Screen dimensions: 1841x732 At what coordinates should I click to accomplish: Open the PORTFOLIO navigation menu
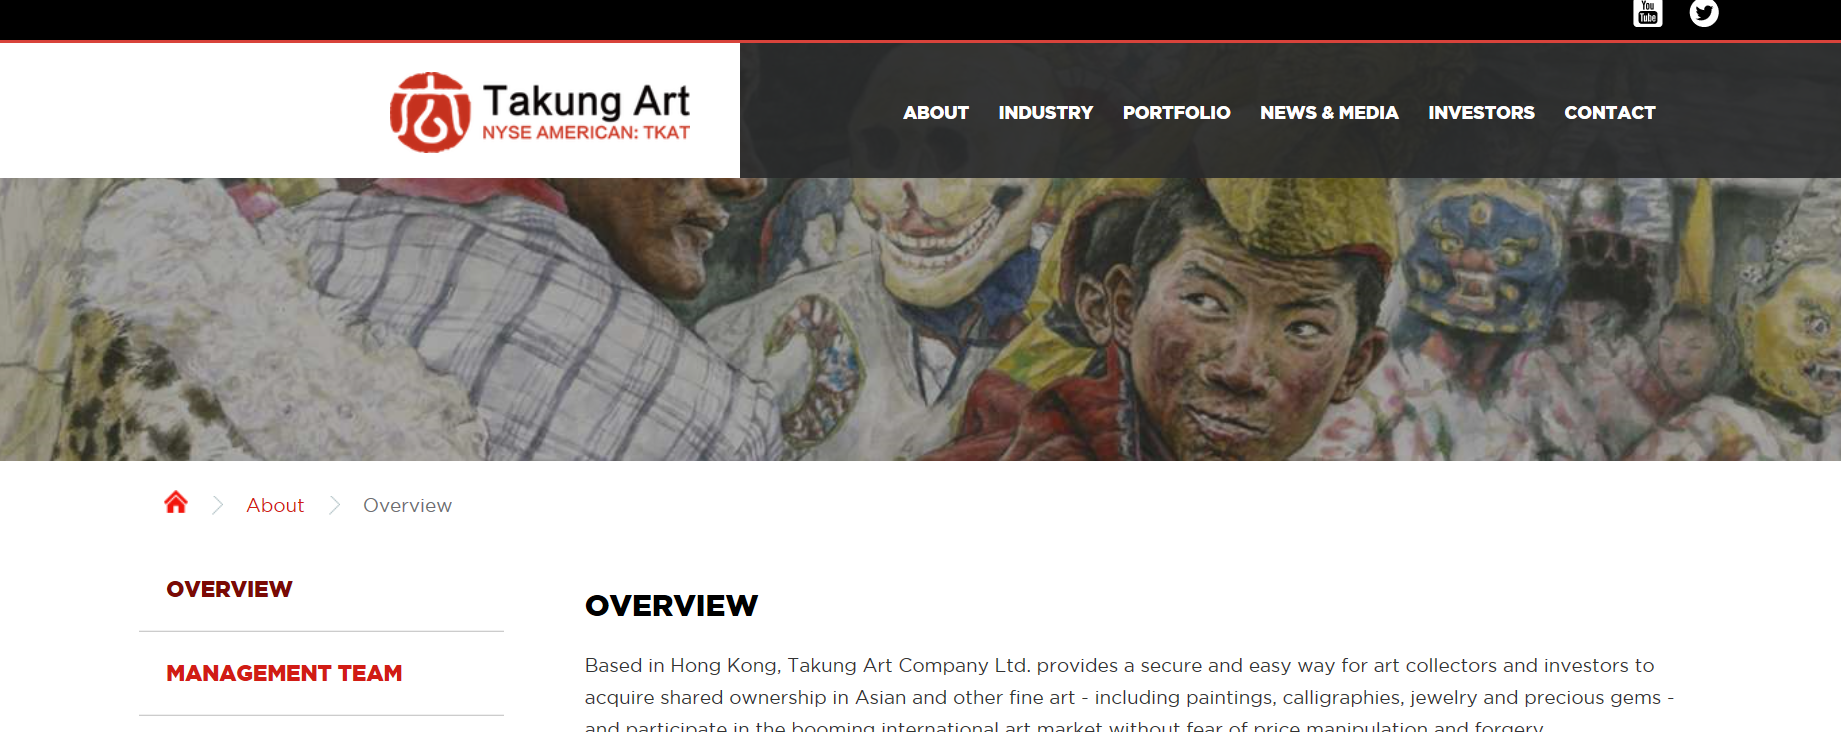click(x=1176, y=113)
